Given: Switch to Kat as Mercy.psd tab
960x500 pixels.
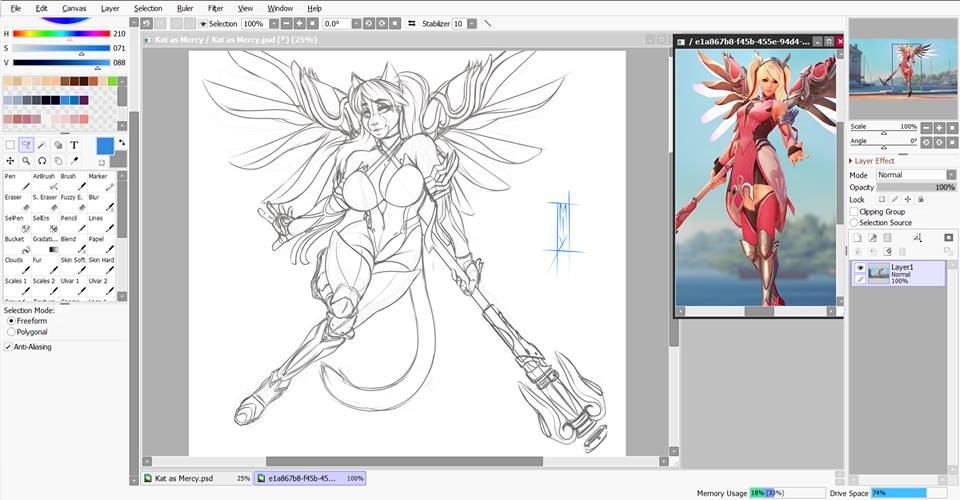Looking at the screenshot, I should pyautogui.click(x=183, y=478).
